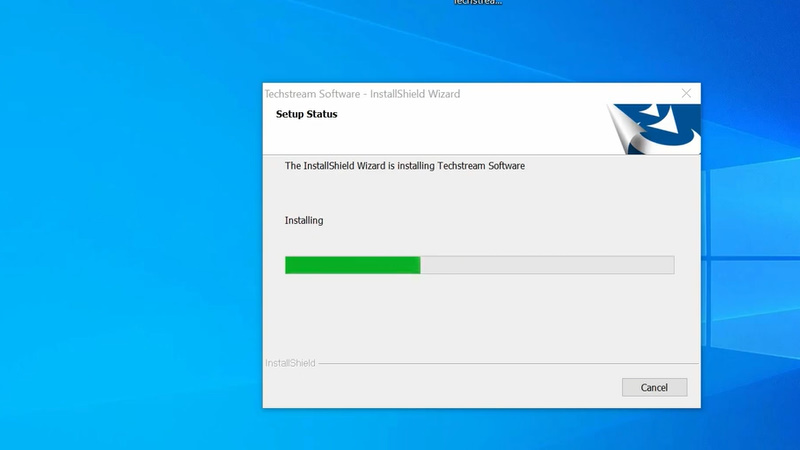Click the leading edge of the green progress fill
Screen dimensions: 800x450
tap(418, 265)
